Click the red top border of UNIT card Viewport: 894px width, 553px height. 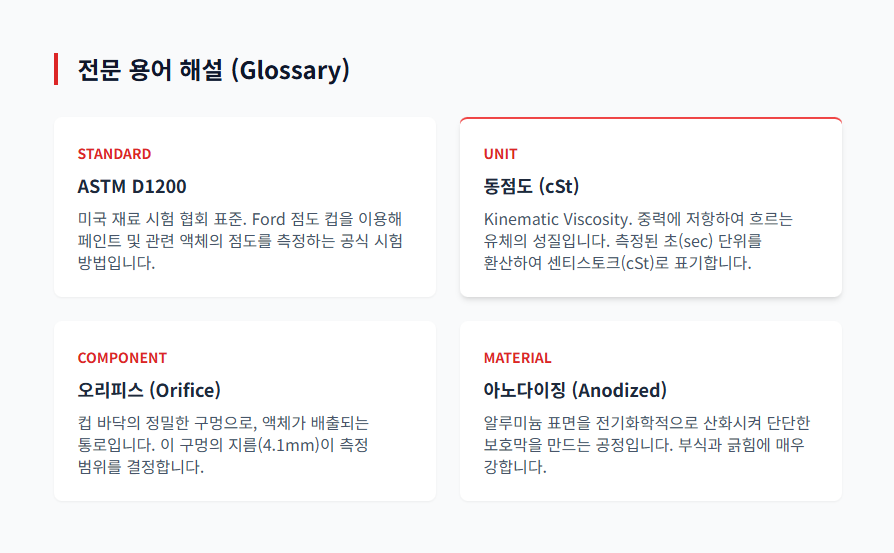650,118
